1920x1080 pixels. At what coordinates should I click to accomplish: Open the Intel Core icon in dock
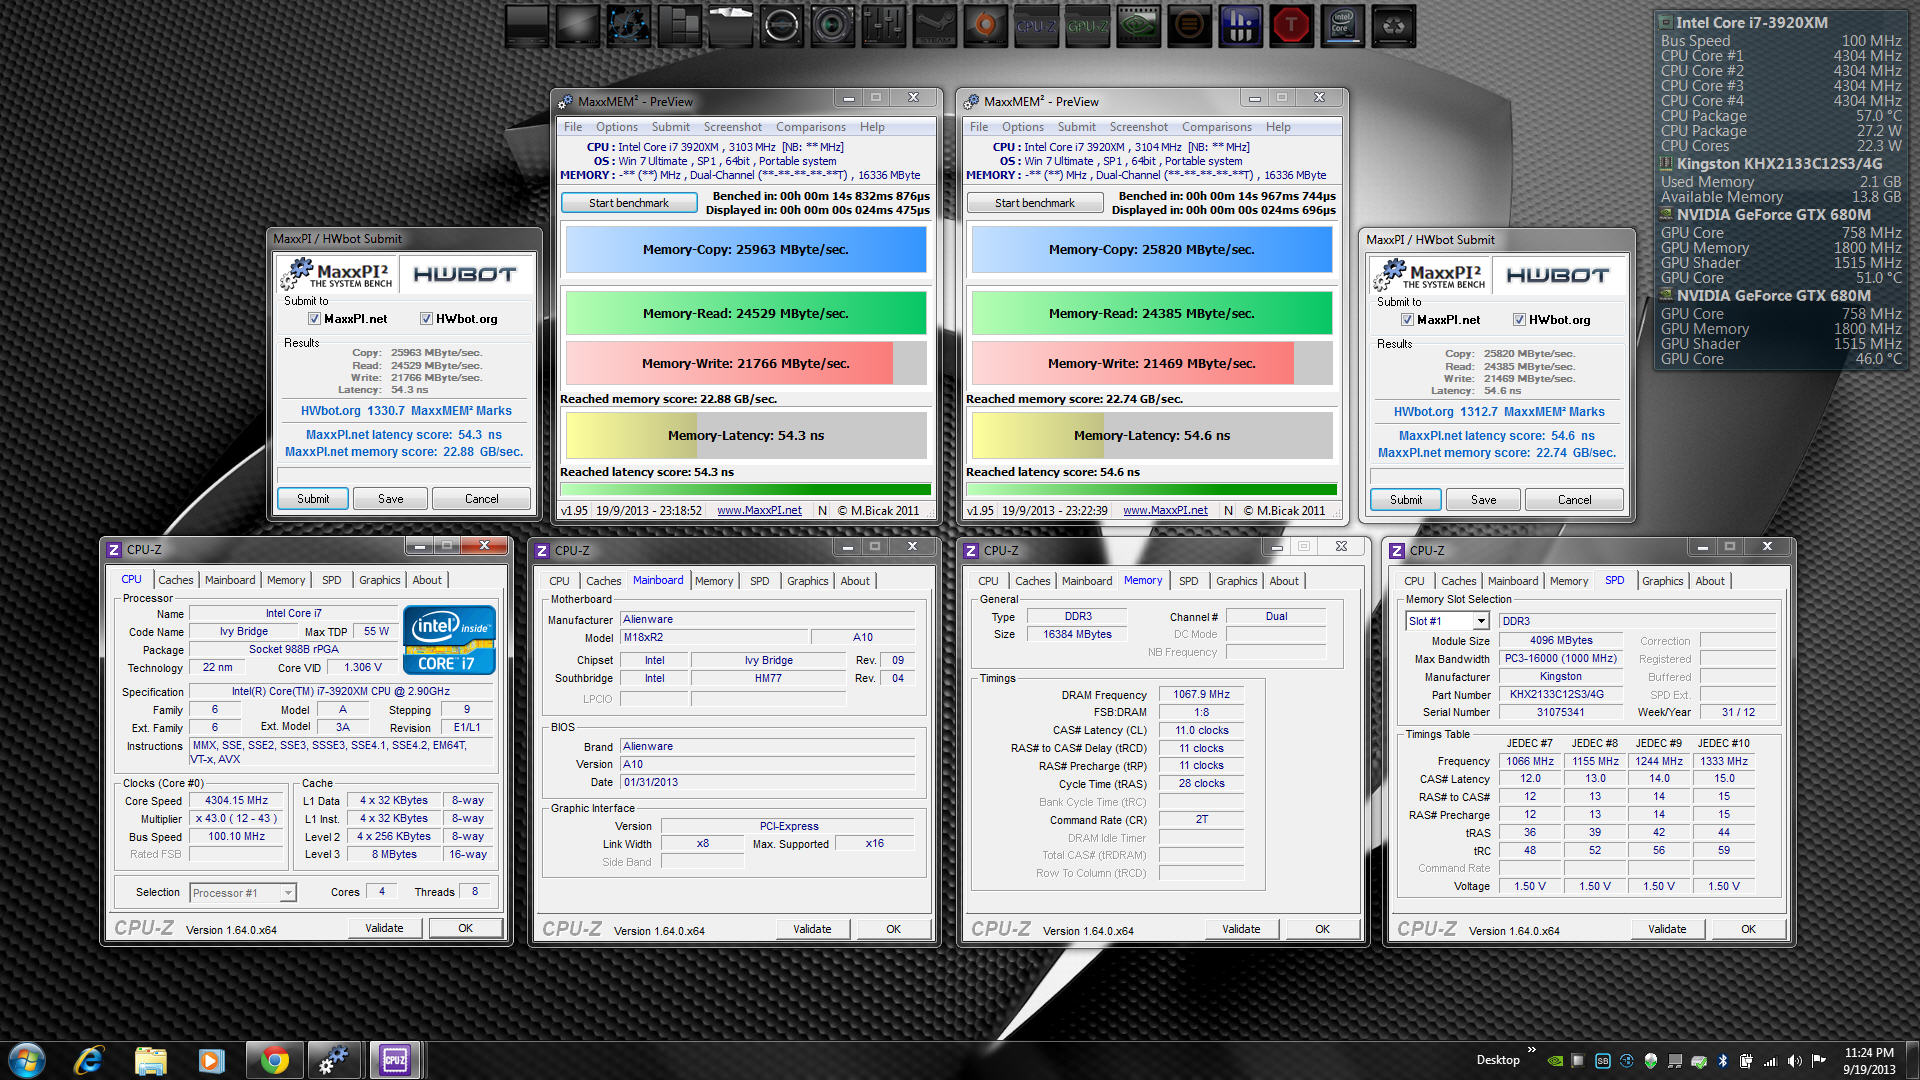[1342, 26]
